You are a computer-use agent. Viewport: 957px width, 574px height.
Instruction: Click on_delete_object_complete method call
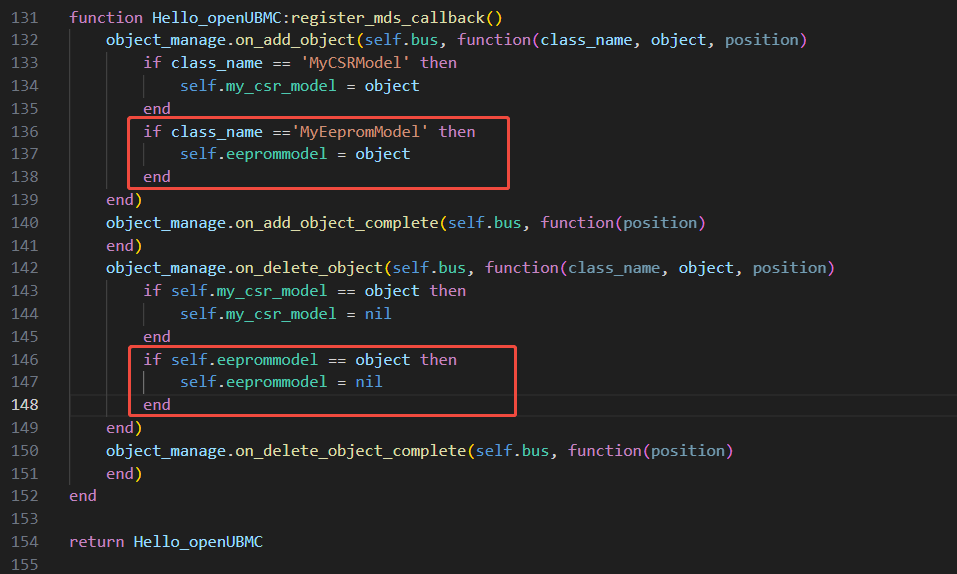[350, 451]
